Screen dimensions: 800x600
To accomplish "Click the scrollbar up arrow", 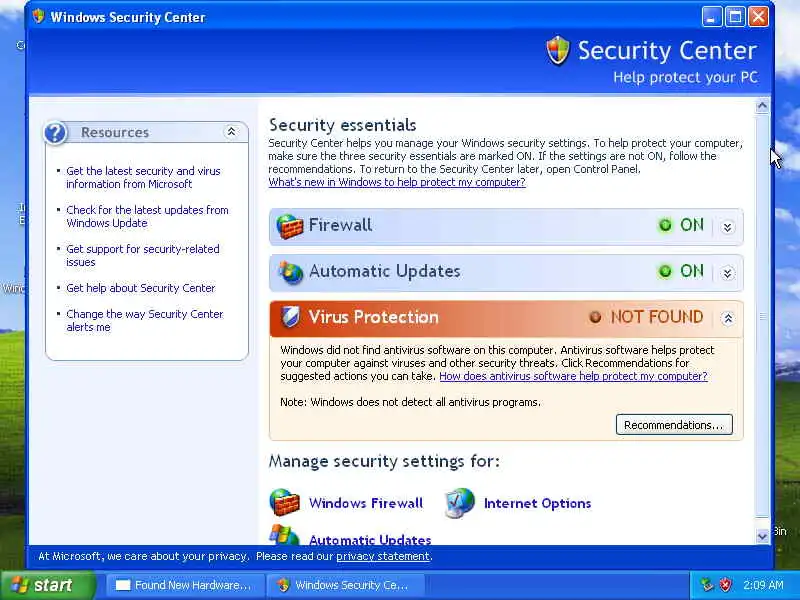I will 762,106.
